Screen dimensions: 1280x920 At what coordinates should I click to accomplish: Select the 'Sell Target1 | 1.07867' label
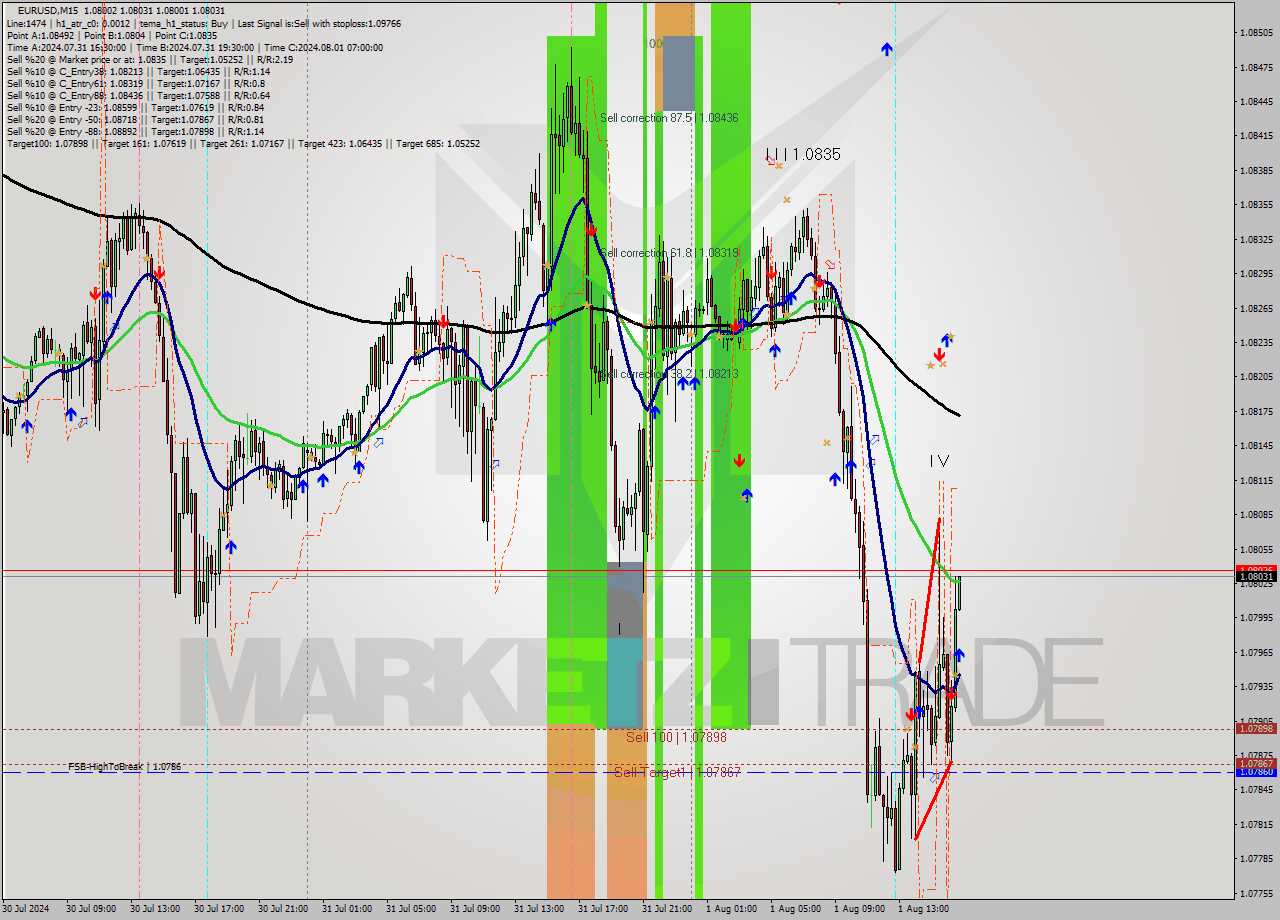(x=677, y=772)
